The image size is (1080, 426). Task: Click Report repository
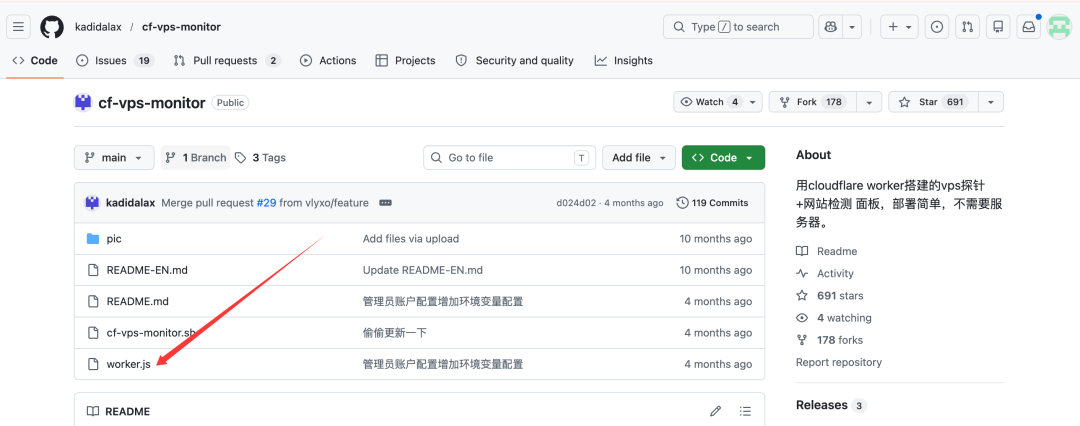coord(838,362)
